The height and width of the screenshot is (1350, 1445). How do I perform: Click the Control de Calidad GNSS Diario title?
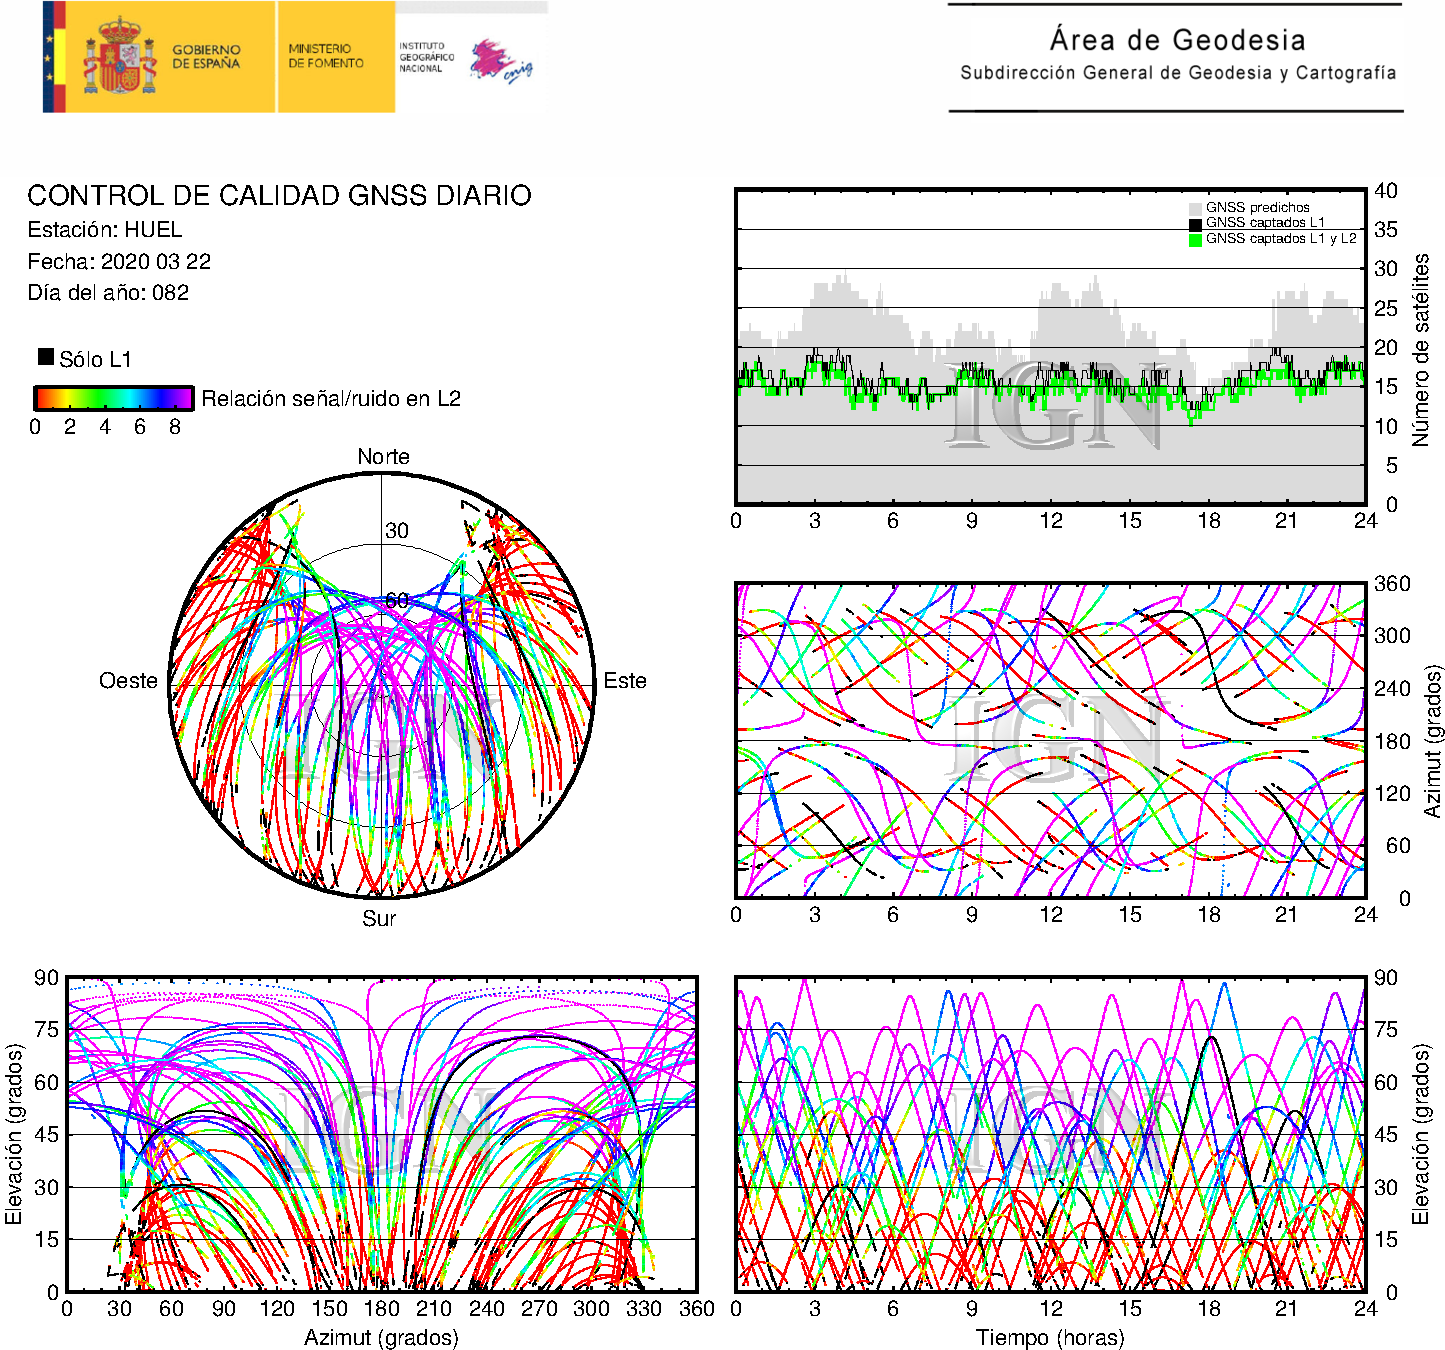pos(279,195)
